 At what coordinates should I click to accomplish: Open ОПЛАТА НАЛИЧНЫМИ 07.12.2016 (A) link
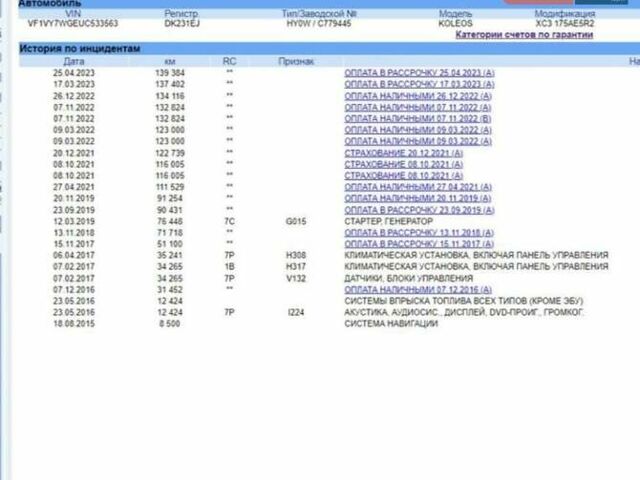tap(418, 290)
